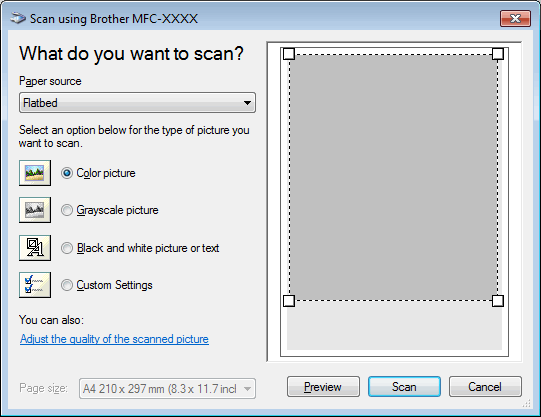Open the Paper source Flatbed dropdown

coord(137,102)
